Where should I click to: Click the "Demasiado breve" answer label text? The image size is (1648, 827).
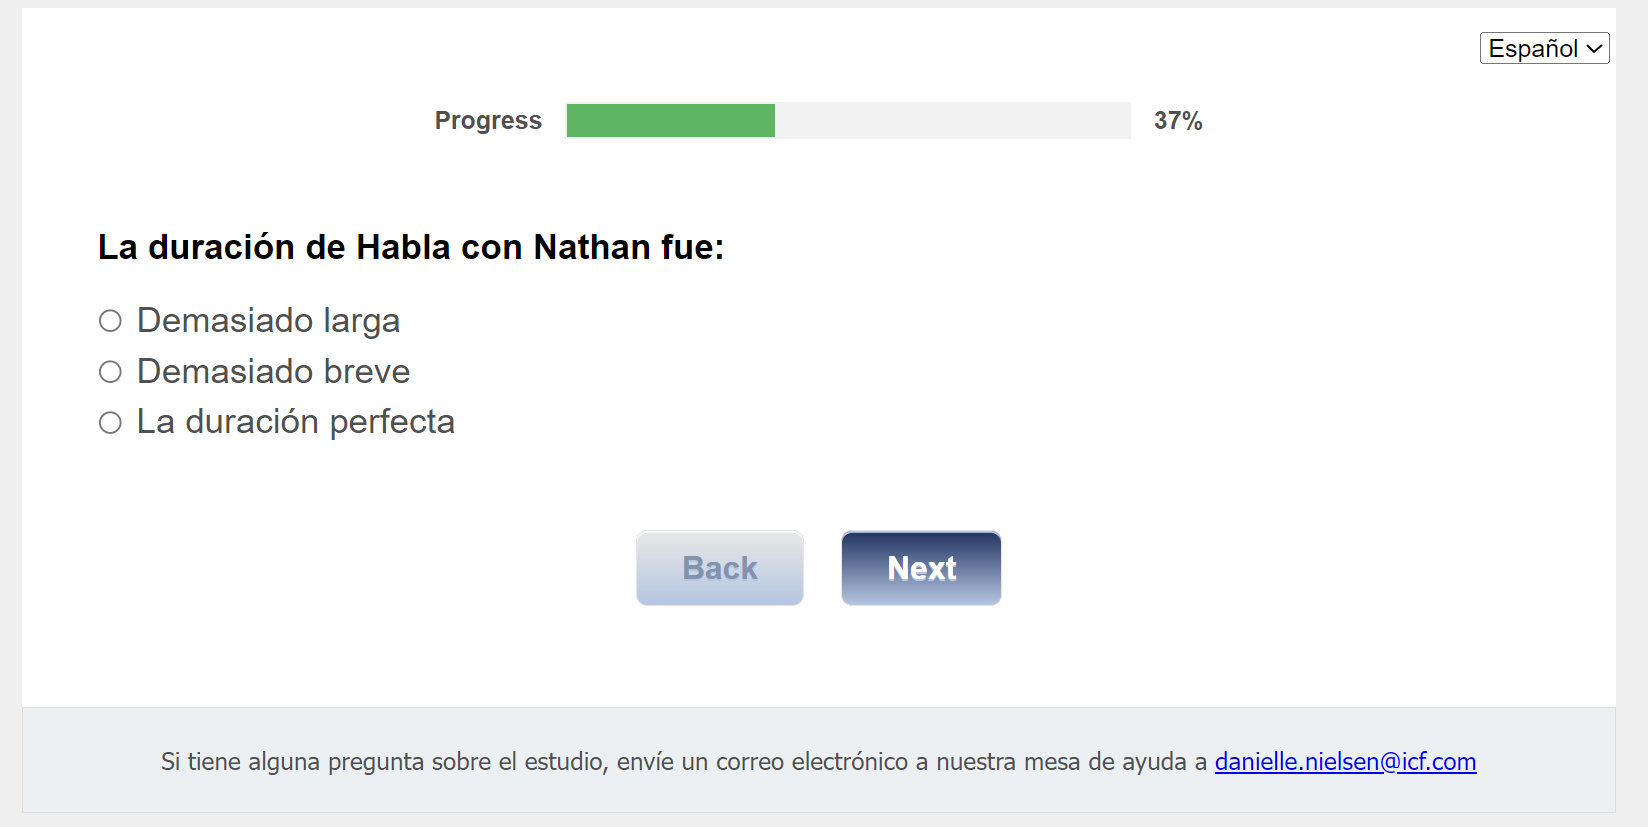click(x=273, y=372)
